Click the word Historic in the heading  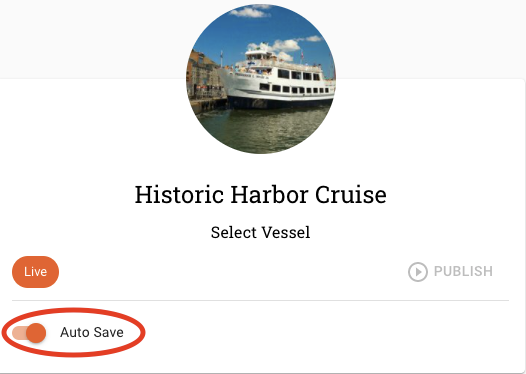[x=179, y=195]
